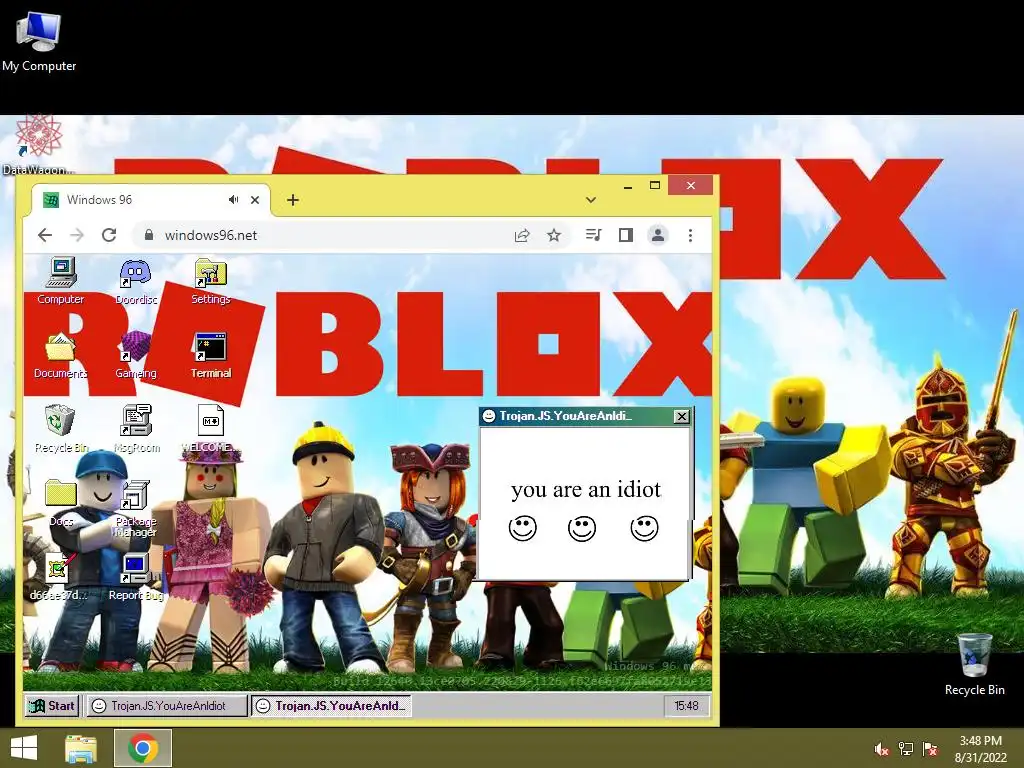Open the Documents folder icon
Viewport: 1024px width, 768px height.
(60, 356)
